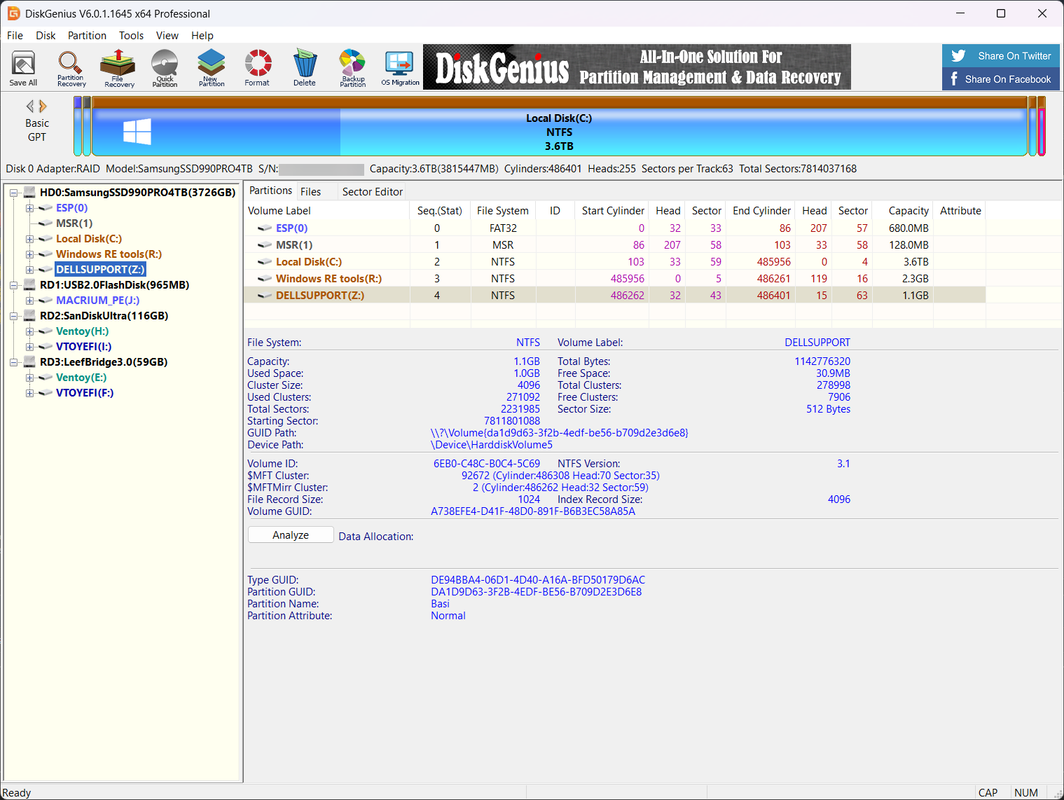
Task: Open the Tools menu
Action: point(131,35)
